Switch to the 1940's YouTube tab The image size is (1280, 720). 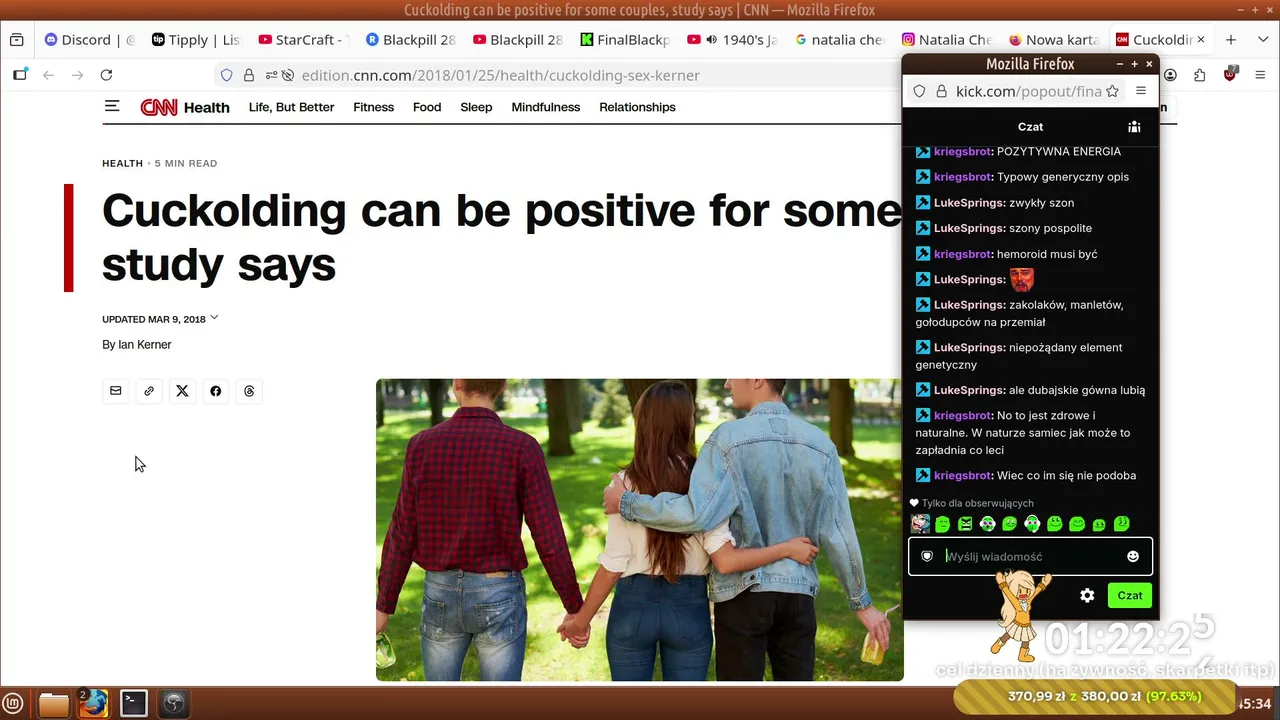[x=731, y=40]
